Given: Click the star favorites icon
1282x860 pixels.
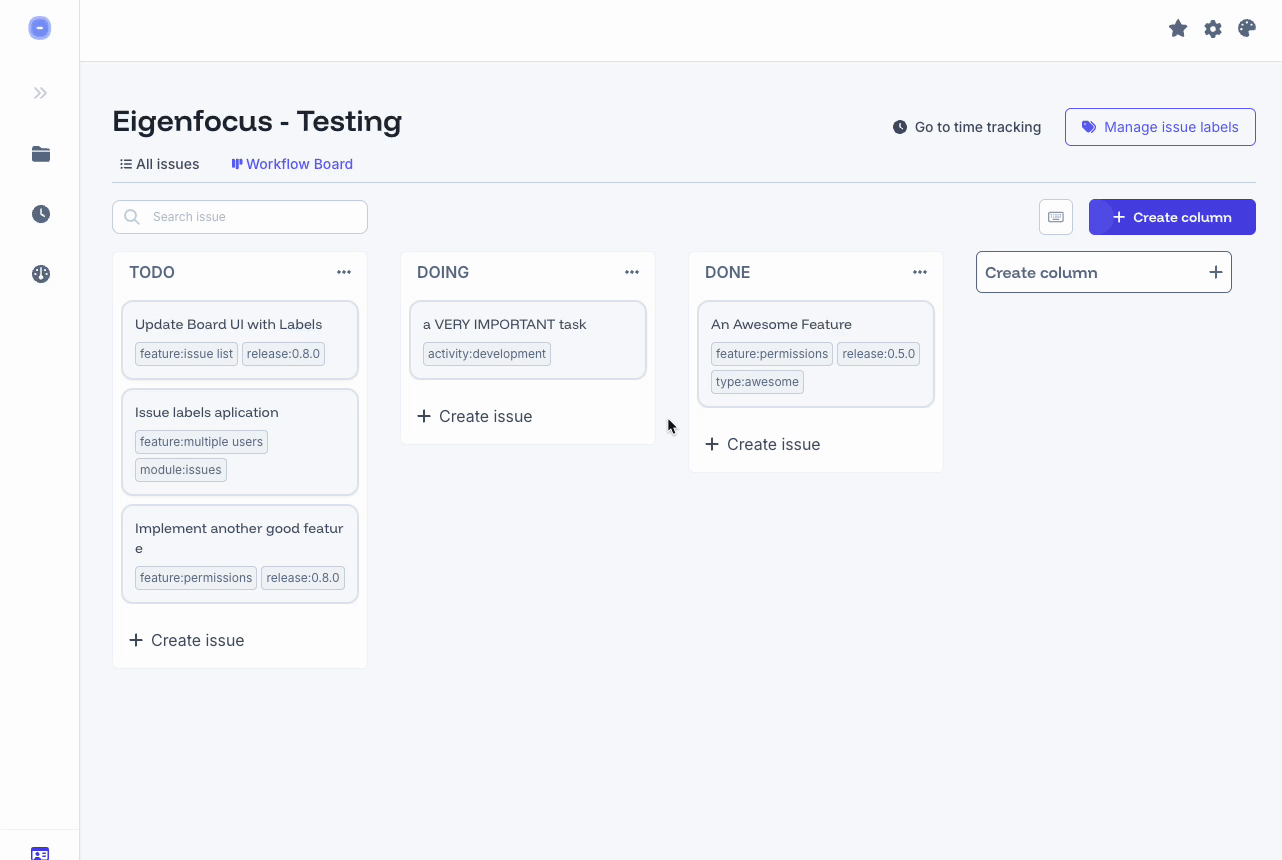Looking at the screenshot, I should (x=1177, y=28).
